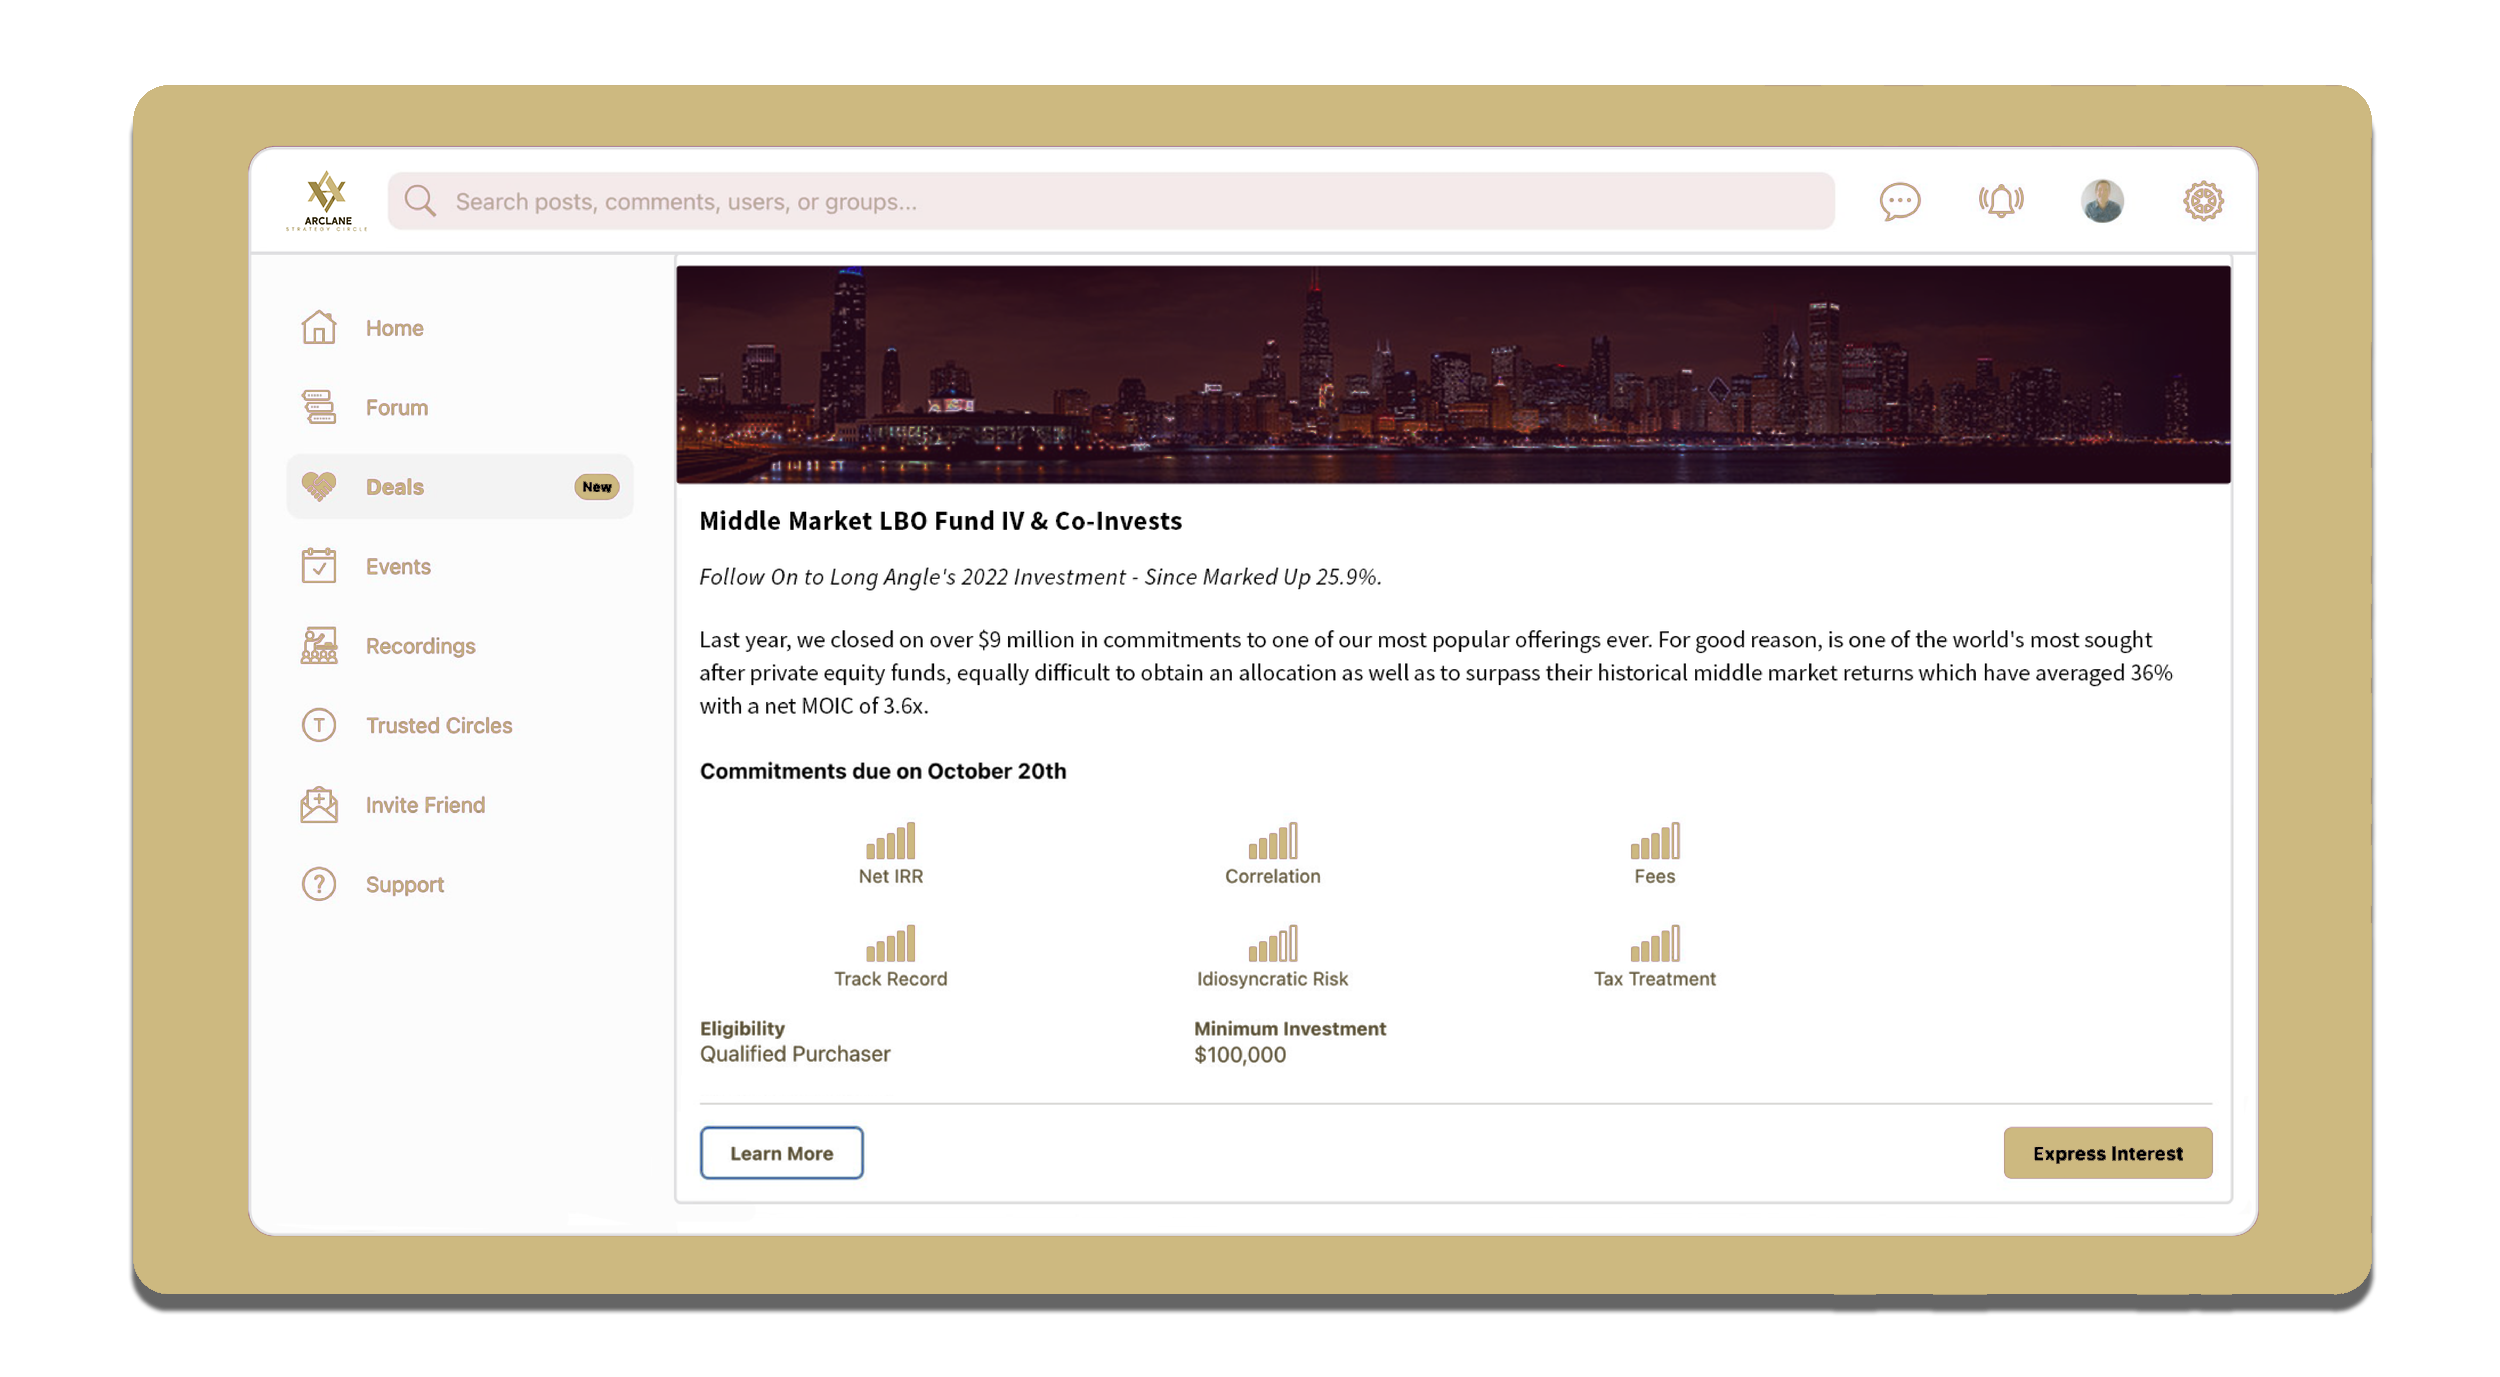Click the Idiosyncratic Risk bars icon
Viewport: 2500px width, 1377px height.
click(1272, 943)
